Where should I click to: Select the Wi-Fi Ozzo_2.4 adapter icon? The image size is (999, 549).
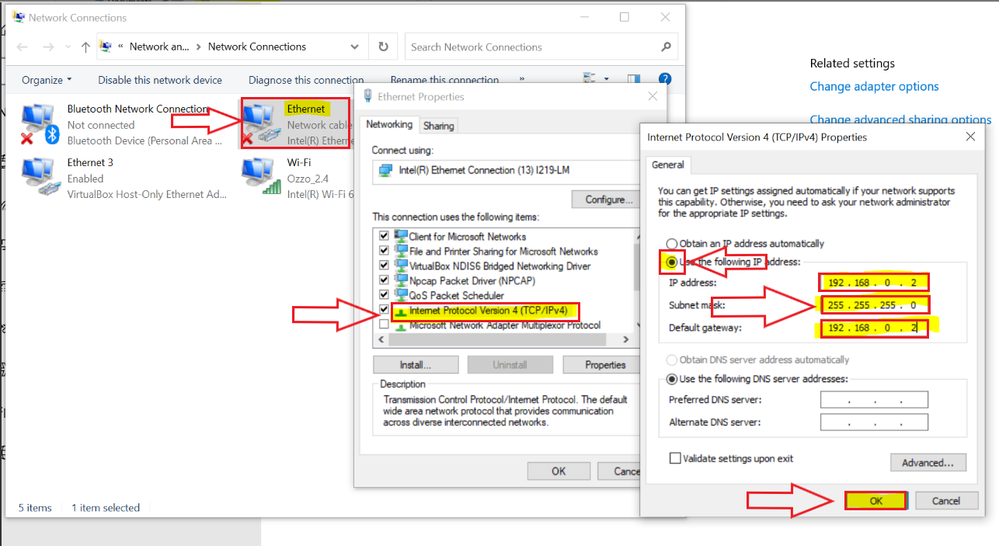point(262,178)
